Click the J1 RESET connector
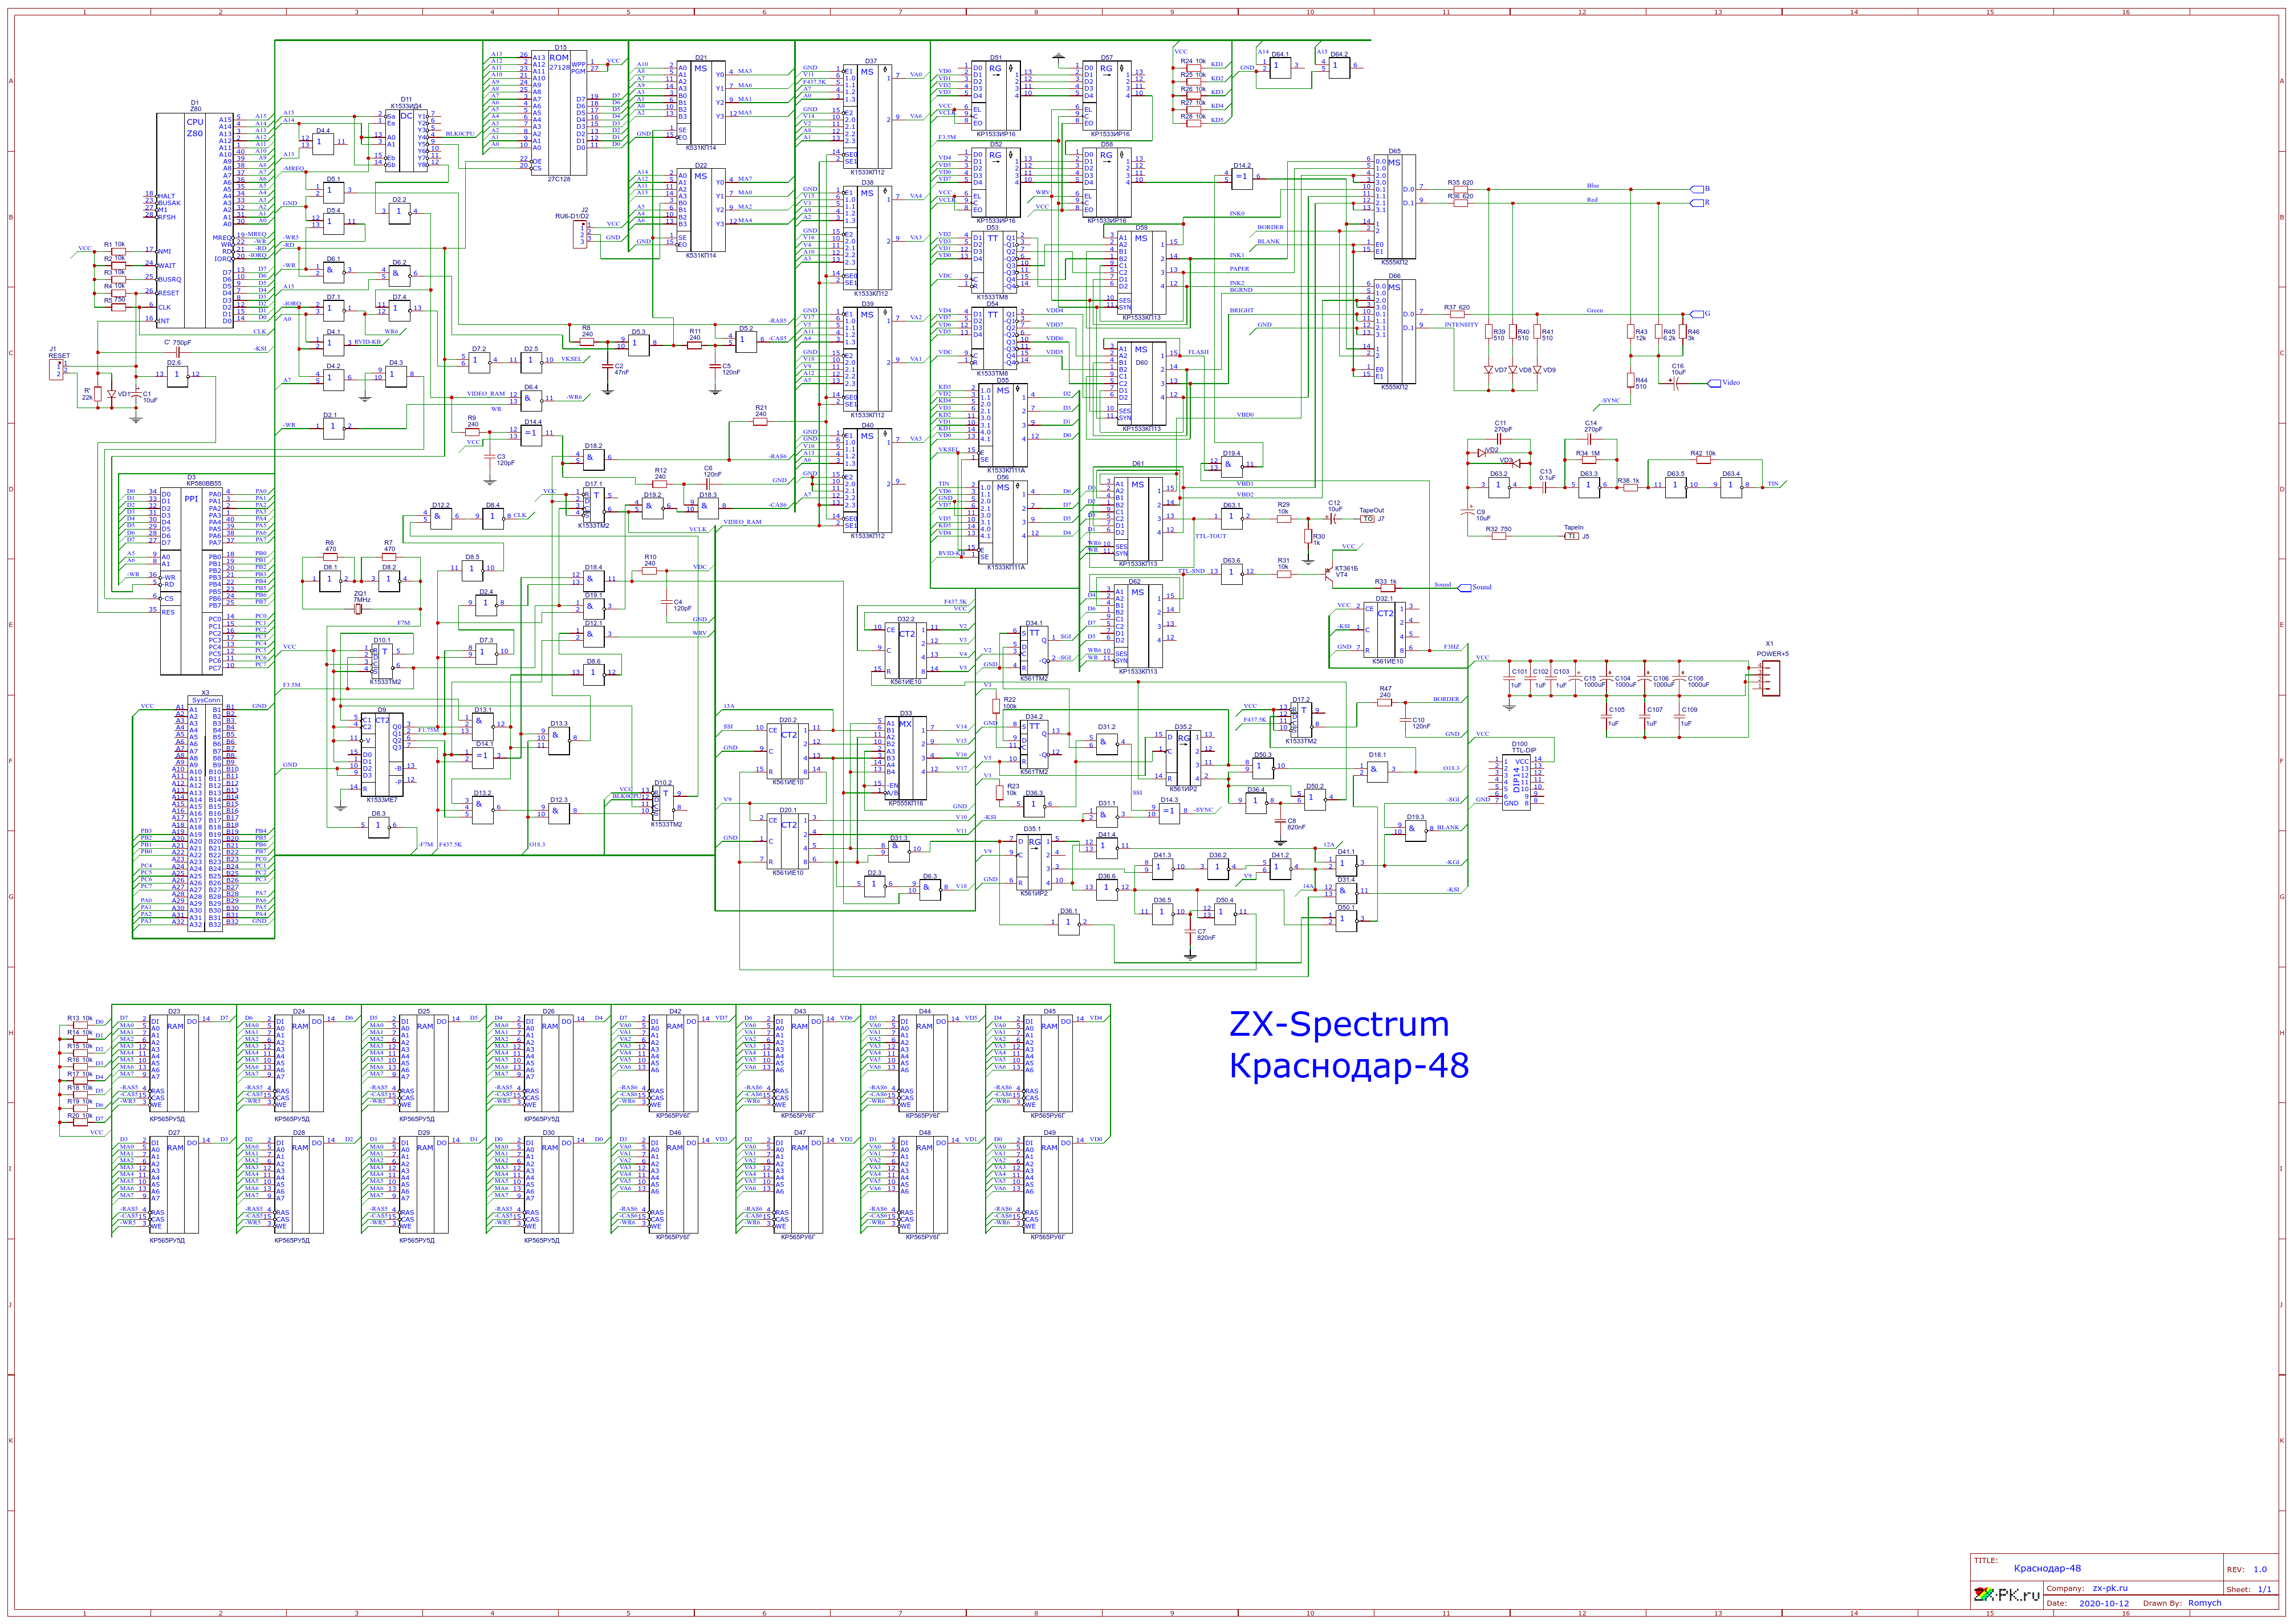Screen dimensions: 2294x1624 click(x=57, y=369)
